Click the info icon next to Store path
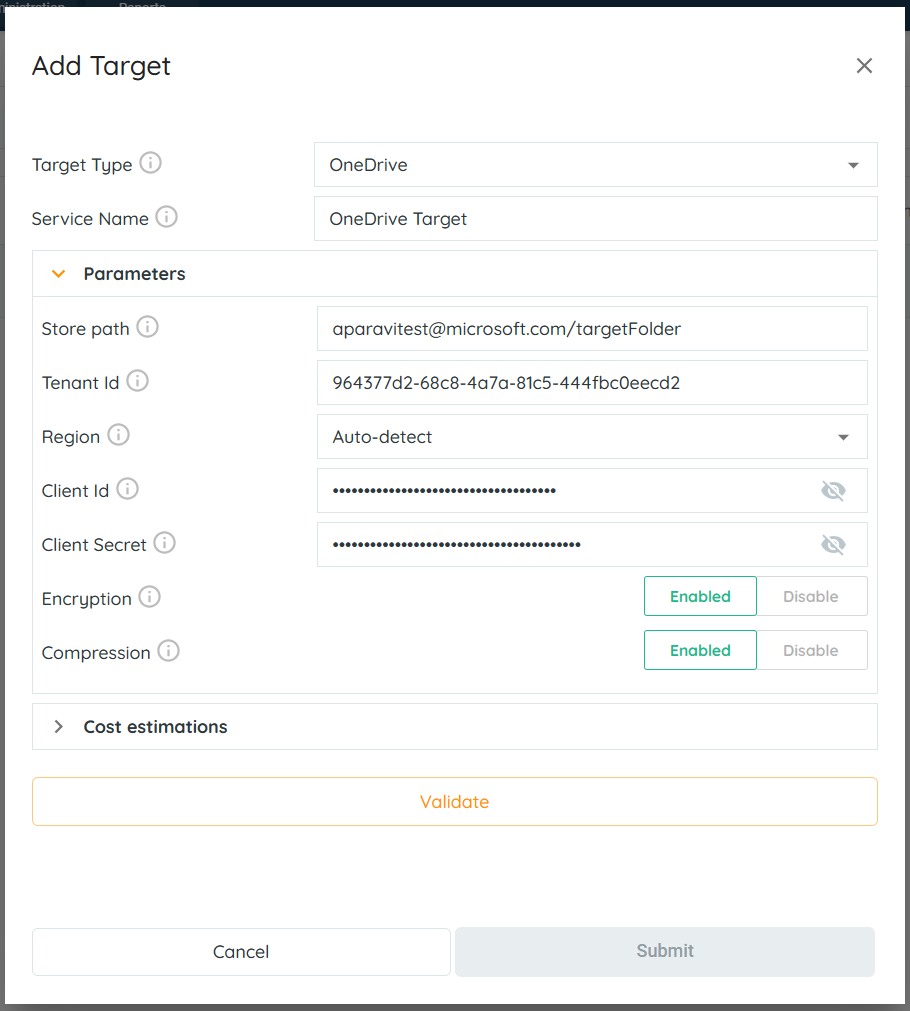The image size is (910, 1011). [x=147, y=327]
